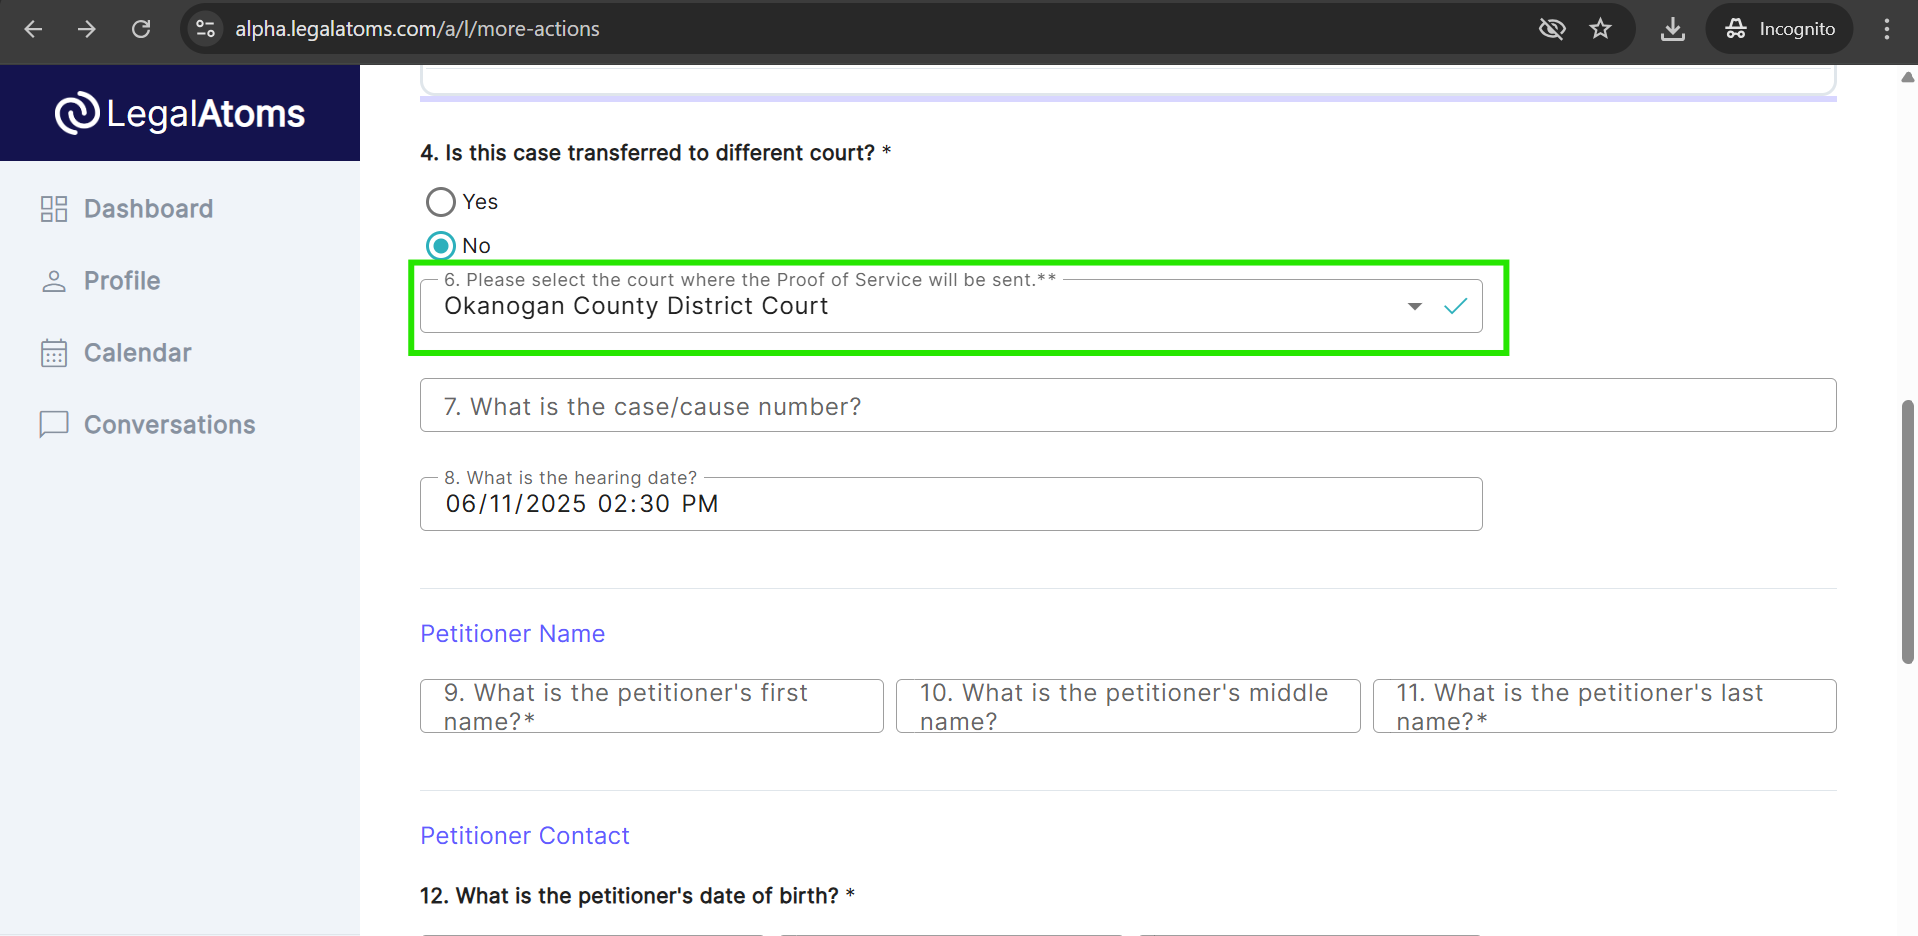Open Conversations in the sidebar

click(169, 425)
